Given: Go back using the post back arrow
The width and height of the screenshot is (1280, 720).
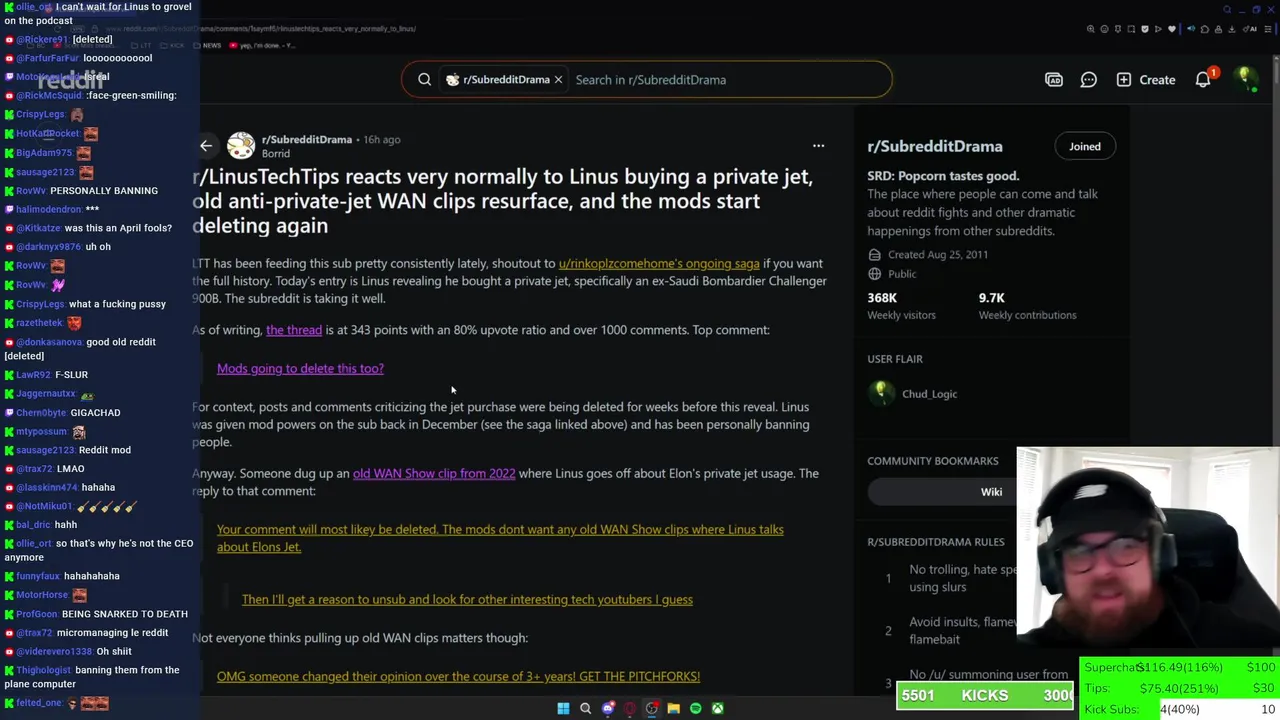Looking at the screenshot, I should click(x=206, y=146).
